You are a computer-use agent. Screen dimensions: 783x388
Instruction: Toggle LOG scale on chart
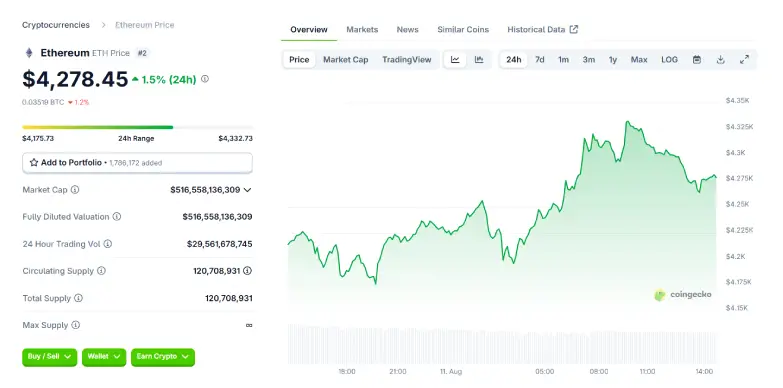(669, 59)
